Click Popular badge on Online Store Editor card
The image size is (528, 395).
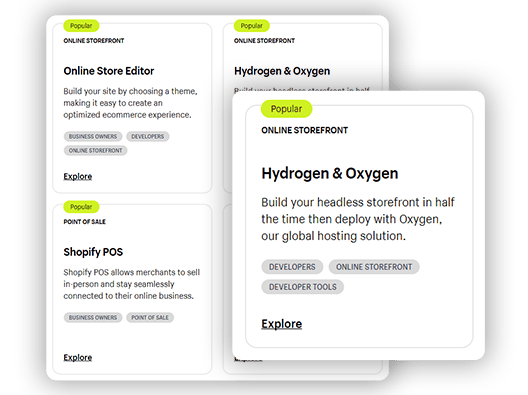coord(81,26)
